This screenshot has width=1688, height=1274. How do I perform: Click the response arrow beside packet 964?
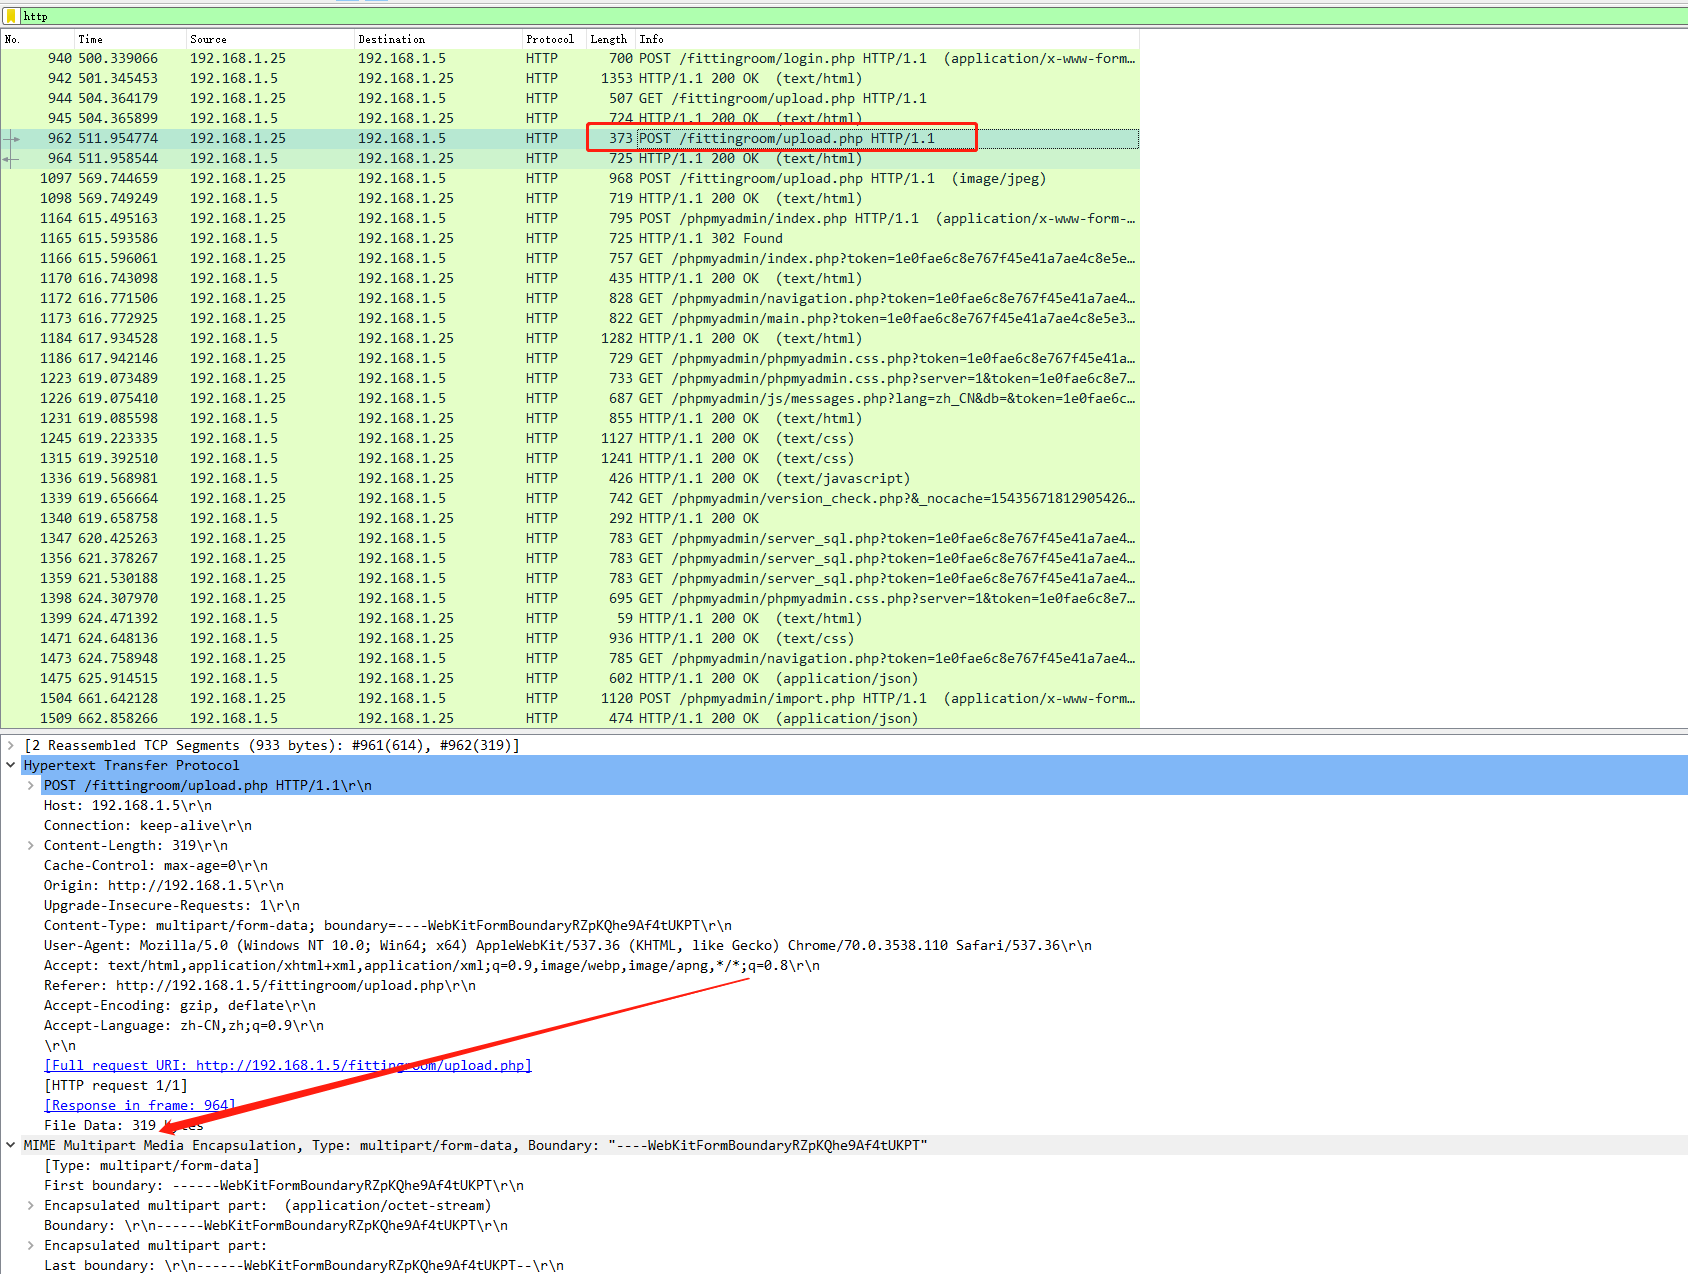[8, 158]
